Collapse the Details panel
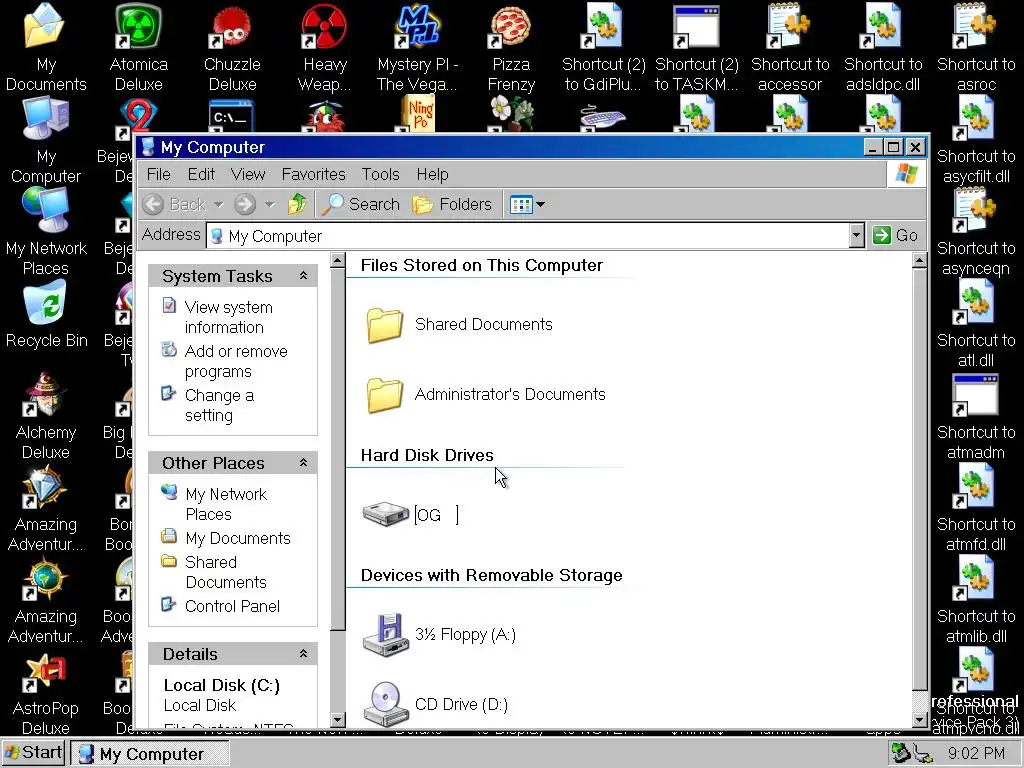This screenshot has height=768, width=1024. 303,654
